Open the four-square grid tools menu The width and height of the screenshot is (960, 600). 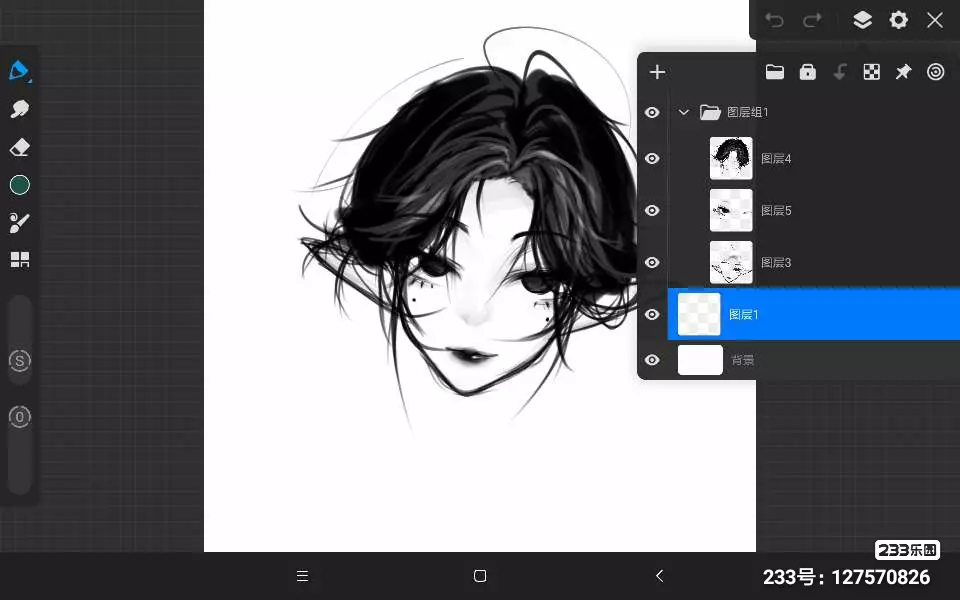[19, 260]
